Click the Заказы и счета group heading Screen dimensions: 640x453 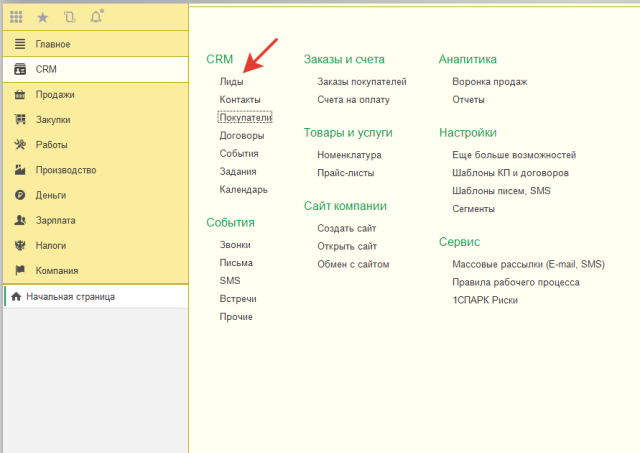tap(344, 60)
